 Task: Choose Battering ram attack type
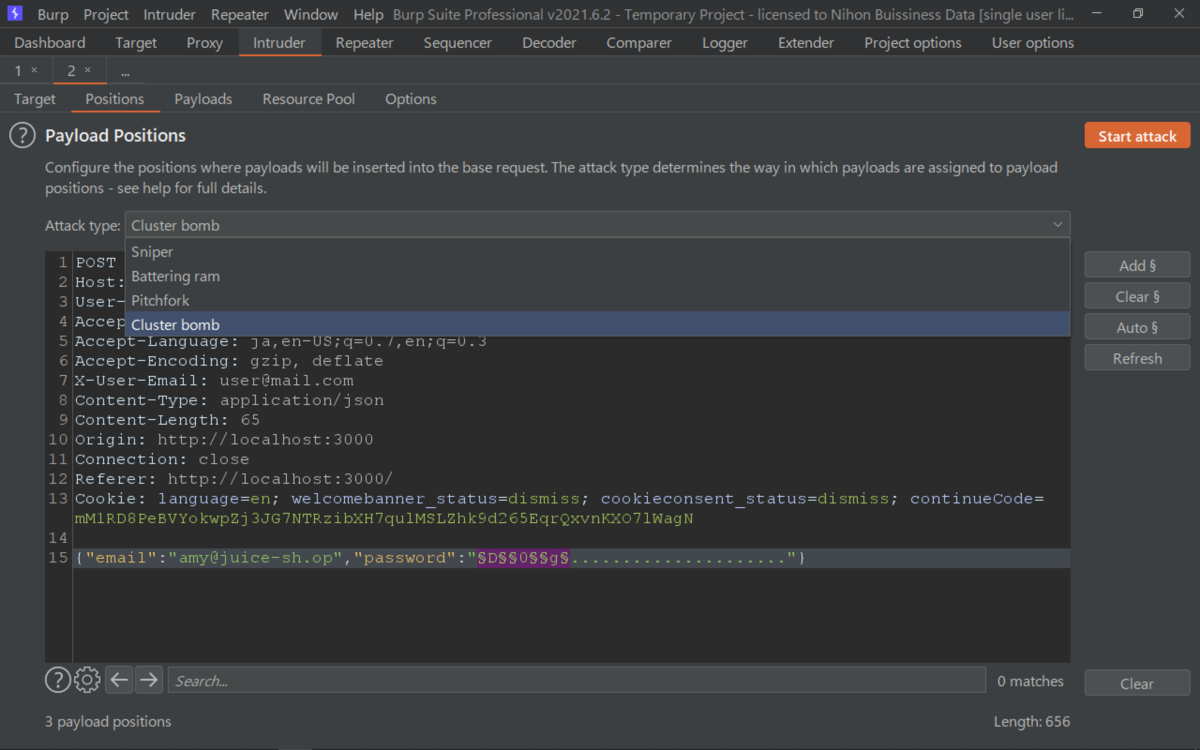click(597, 276)
